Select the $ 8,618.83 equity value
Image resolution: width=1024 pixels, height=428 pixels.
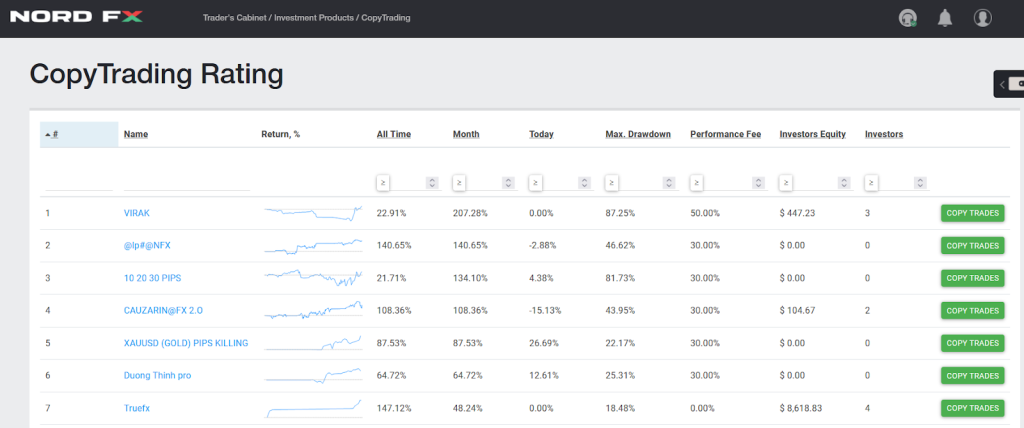[801, 408]
